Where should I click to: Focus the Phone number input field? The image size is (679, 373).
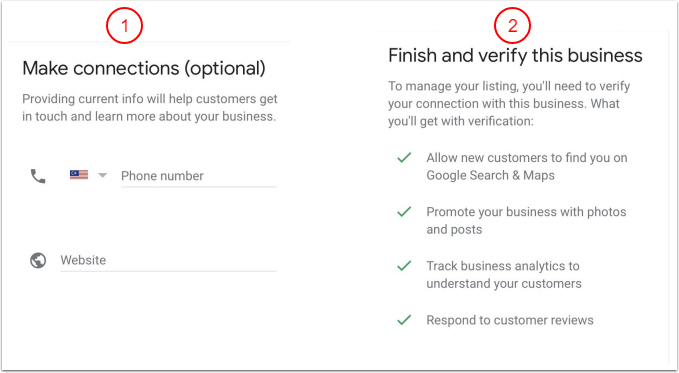point(199,176)
